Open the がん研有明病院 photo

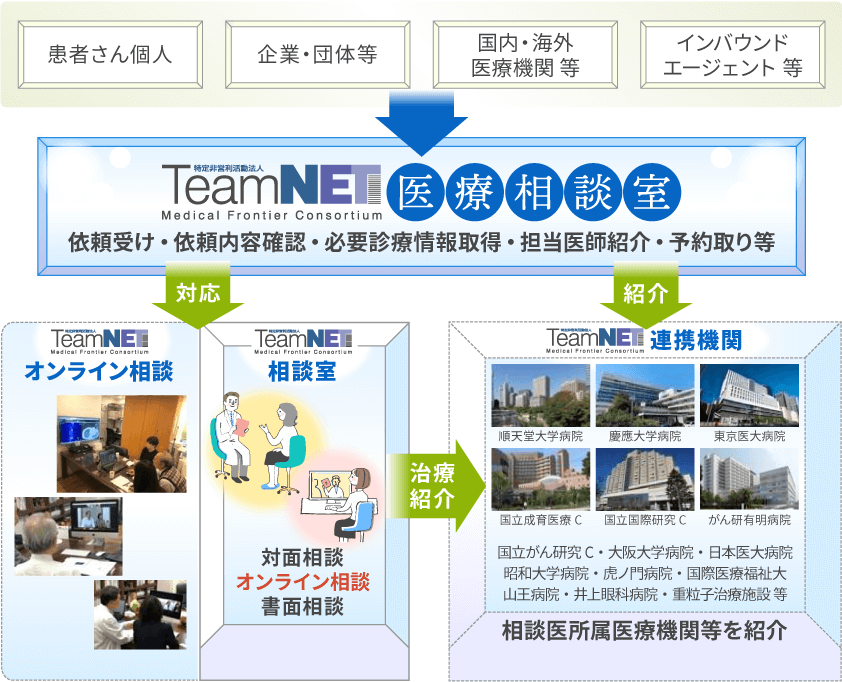(x=749, y=479)
